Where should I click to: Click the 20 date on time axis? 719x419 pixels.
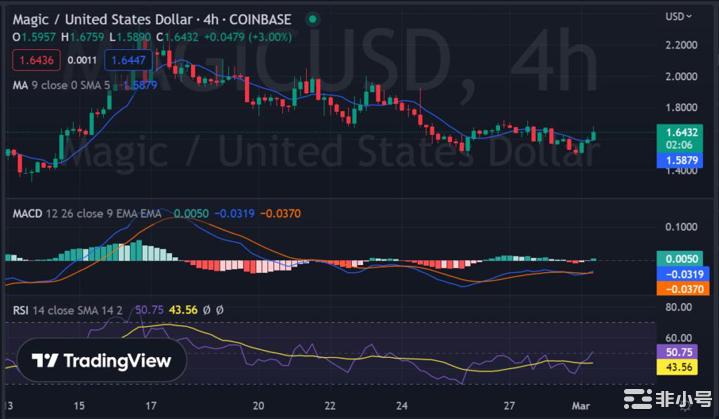[x=258, y=406]
